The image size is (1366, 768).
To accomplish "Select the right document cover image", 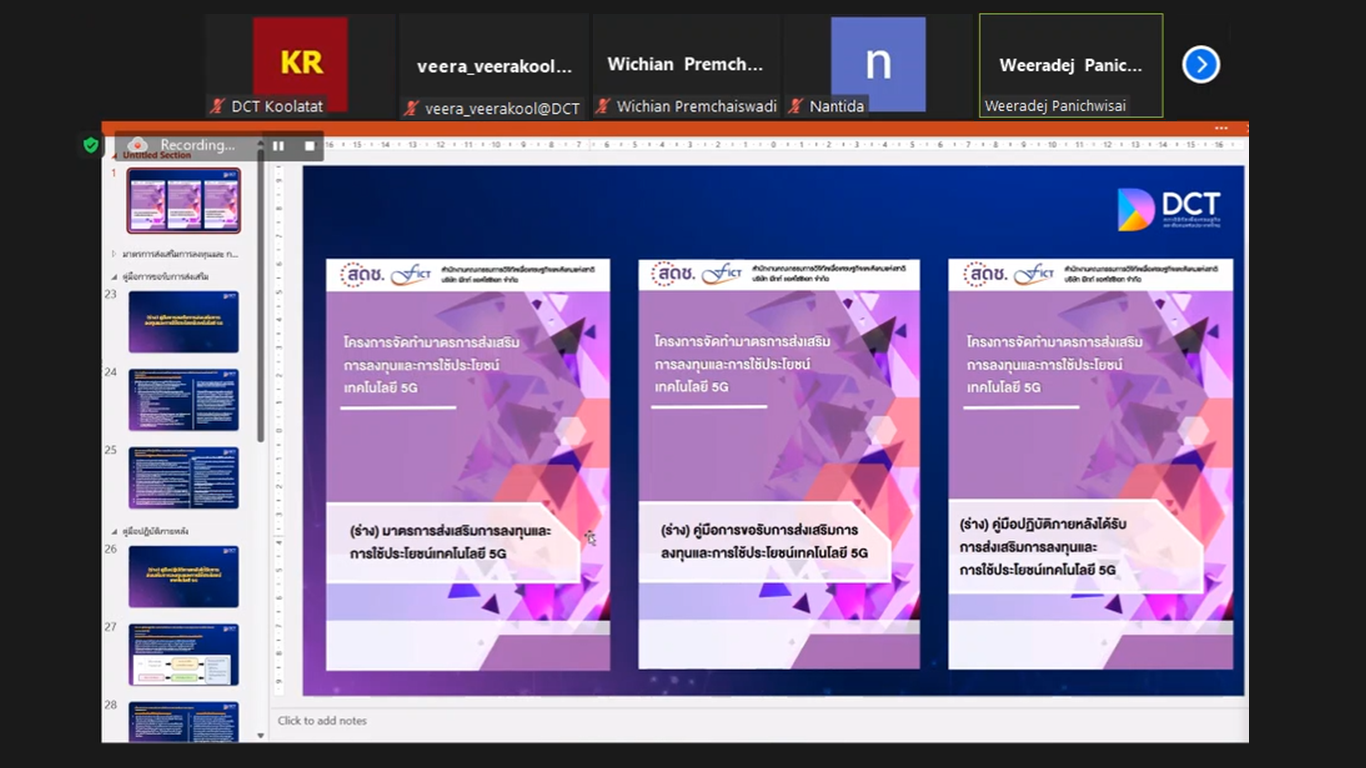I will point(1090,464).
